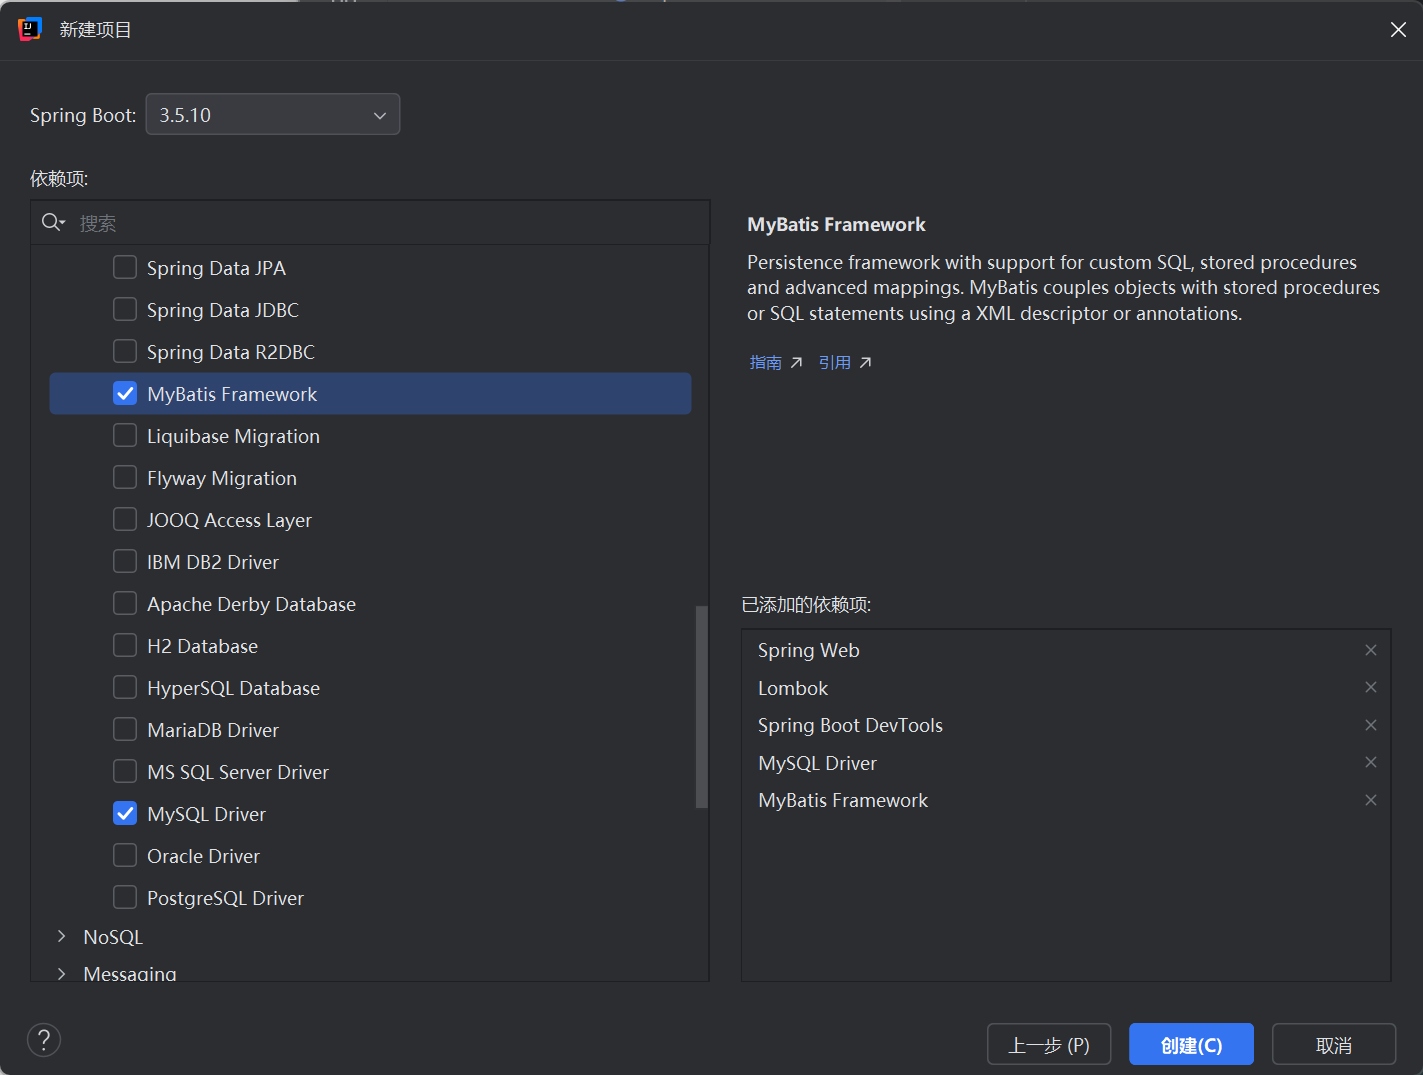Expand the Messaging category
Image resolution: width=1423 pixels, height=1075 pixels.
(x=62, y=973)
